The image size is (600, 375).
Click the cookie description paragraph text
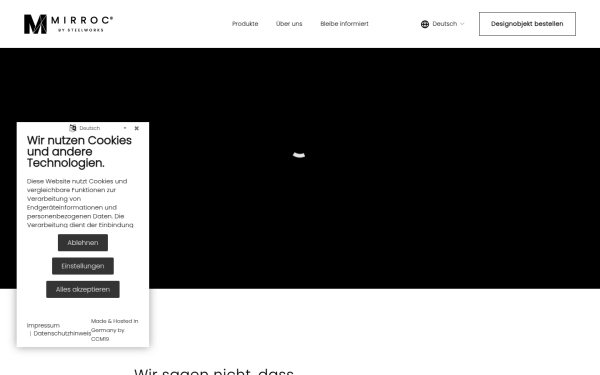pyautogui.click(x=80, y=203)
